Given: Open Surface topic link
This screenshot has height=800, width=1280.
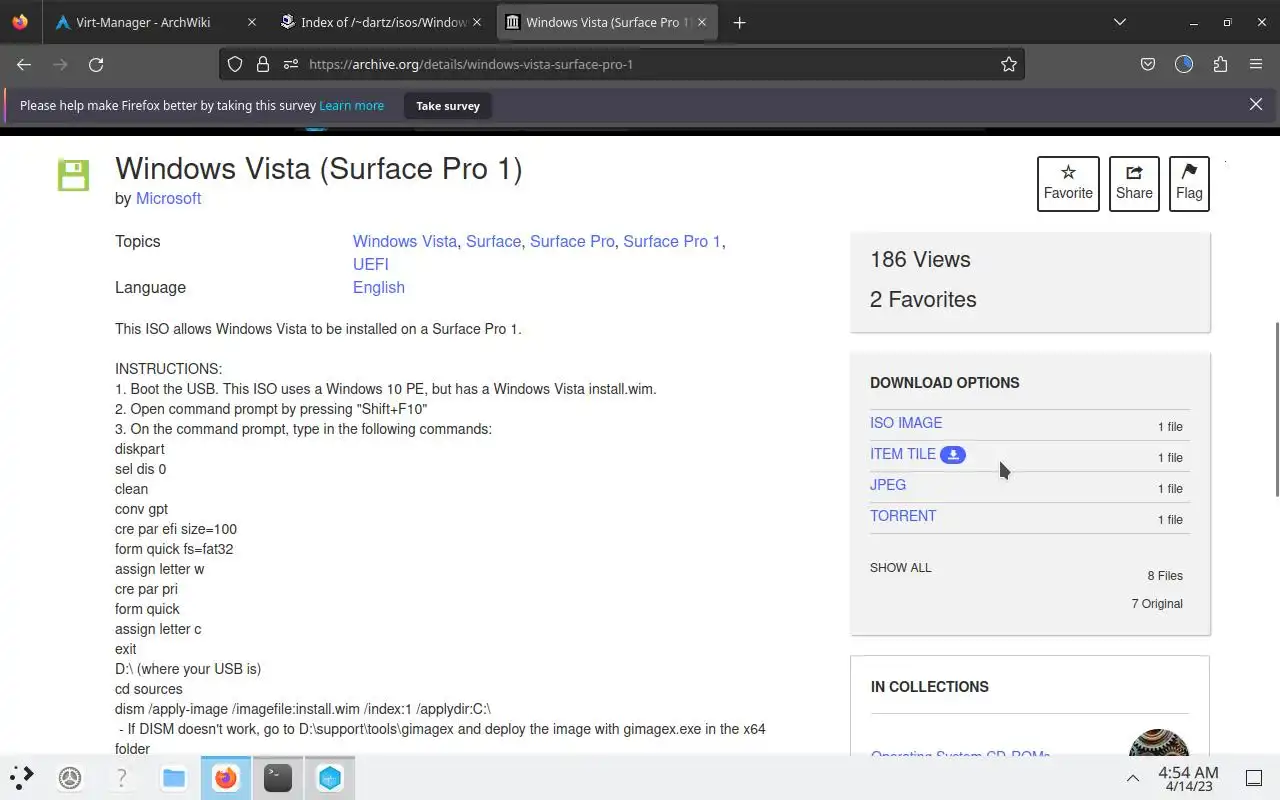Looking at the screenshot, I should (493, 241).
